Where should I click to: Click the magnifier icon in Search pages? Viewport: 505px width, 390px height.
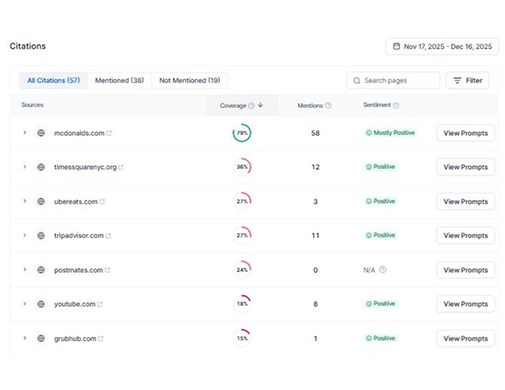[357, 81]
